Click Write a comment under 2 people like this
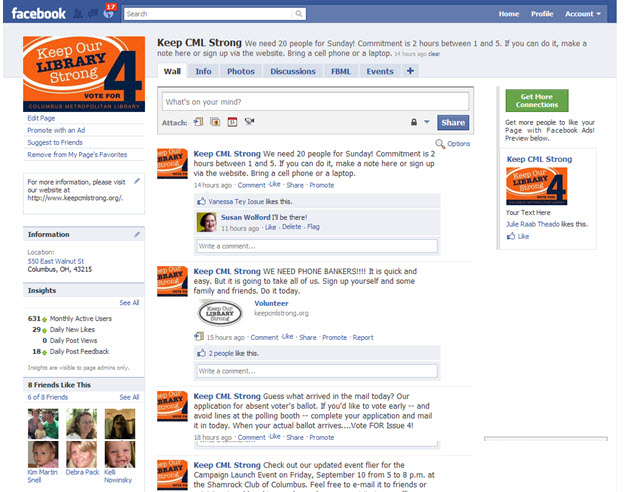 (x=317, y=371)
